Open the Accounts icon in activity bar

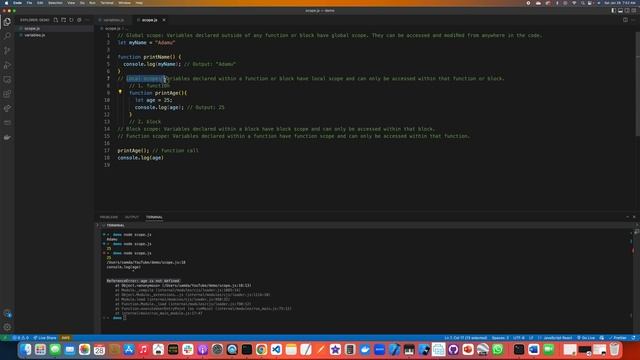pos(7,314)
